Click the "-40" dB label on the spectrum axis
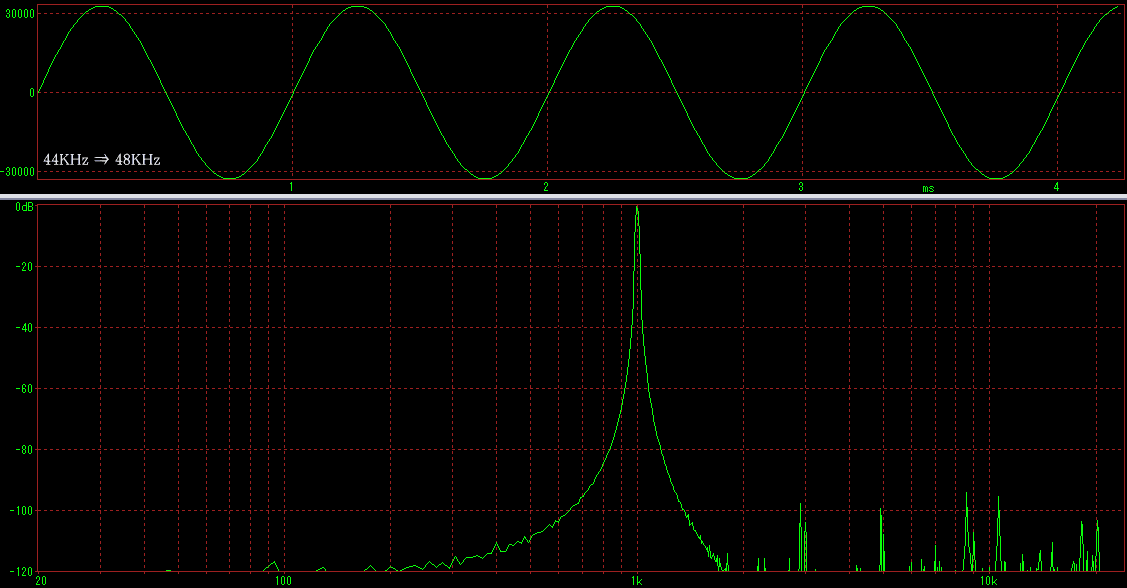The image size is (1127, 588). 24,328
